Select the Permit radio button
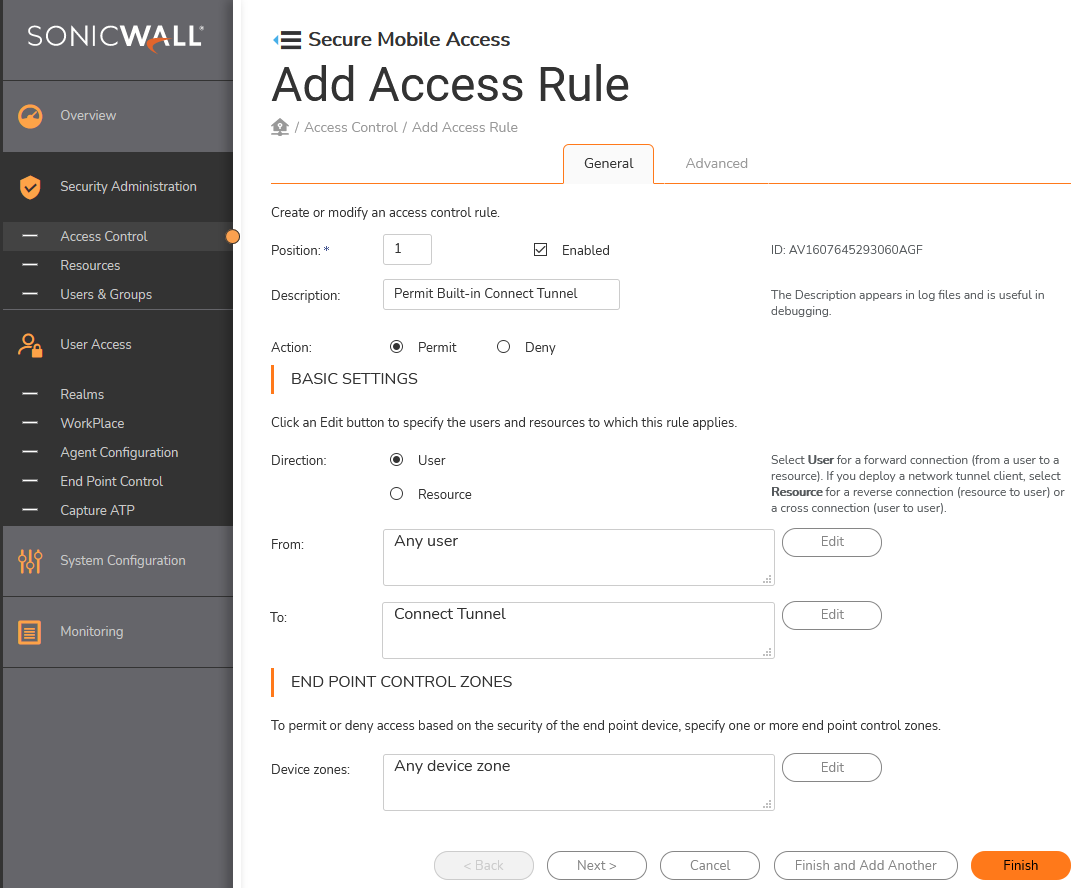The height and width of the screenshot is (888, 1089). [x=397, y=346]
